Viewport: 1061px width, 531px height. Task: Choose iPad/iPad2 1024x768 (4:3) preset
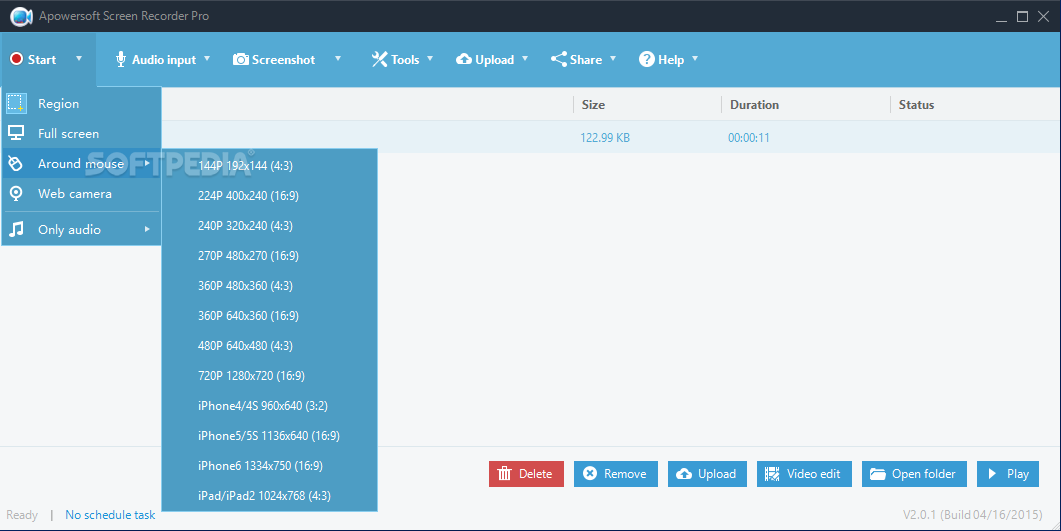pos(269,496)
